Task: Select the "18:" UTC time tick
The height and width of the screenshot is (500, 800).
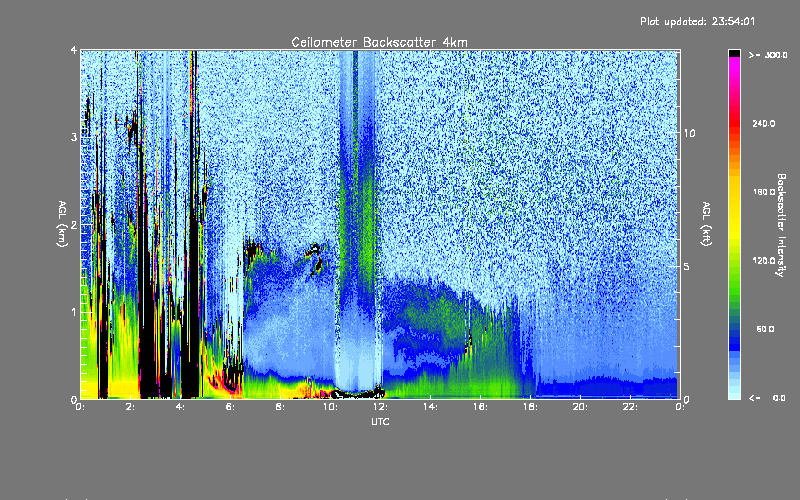Action: point(530,407)
